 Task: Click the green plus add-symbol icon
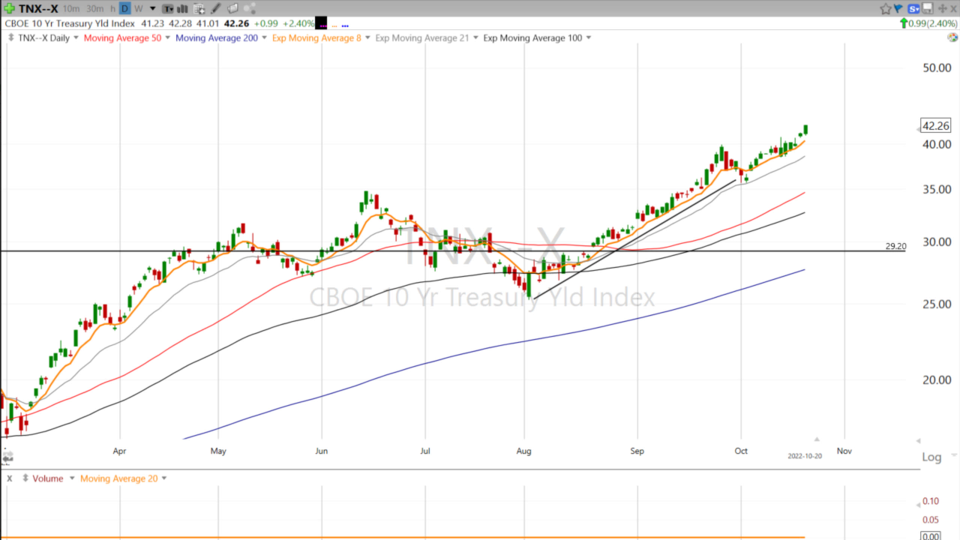9,8
